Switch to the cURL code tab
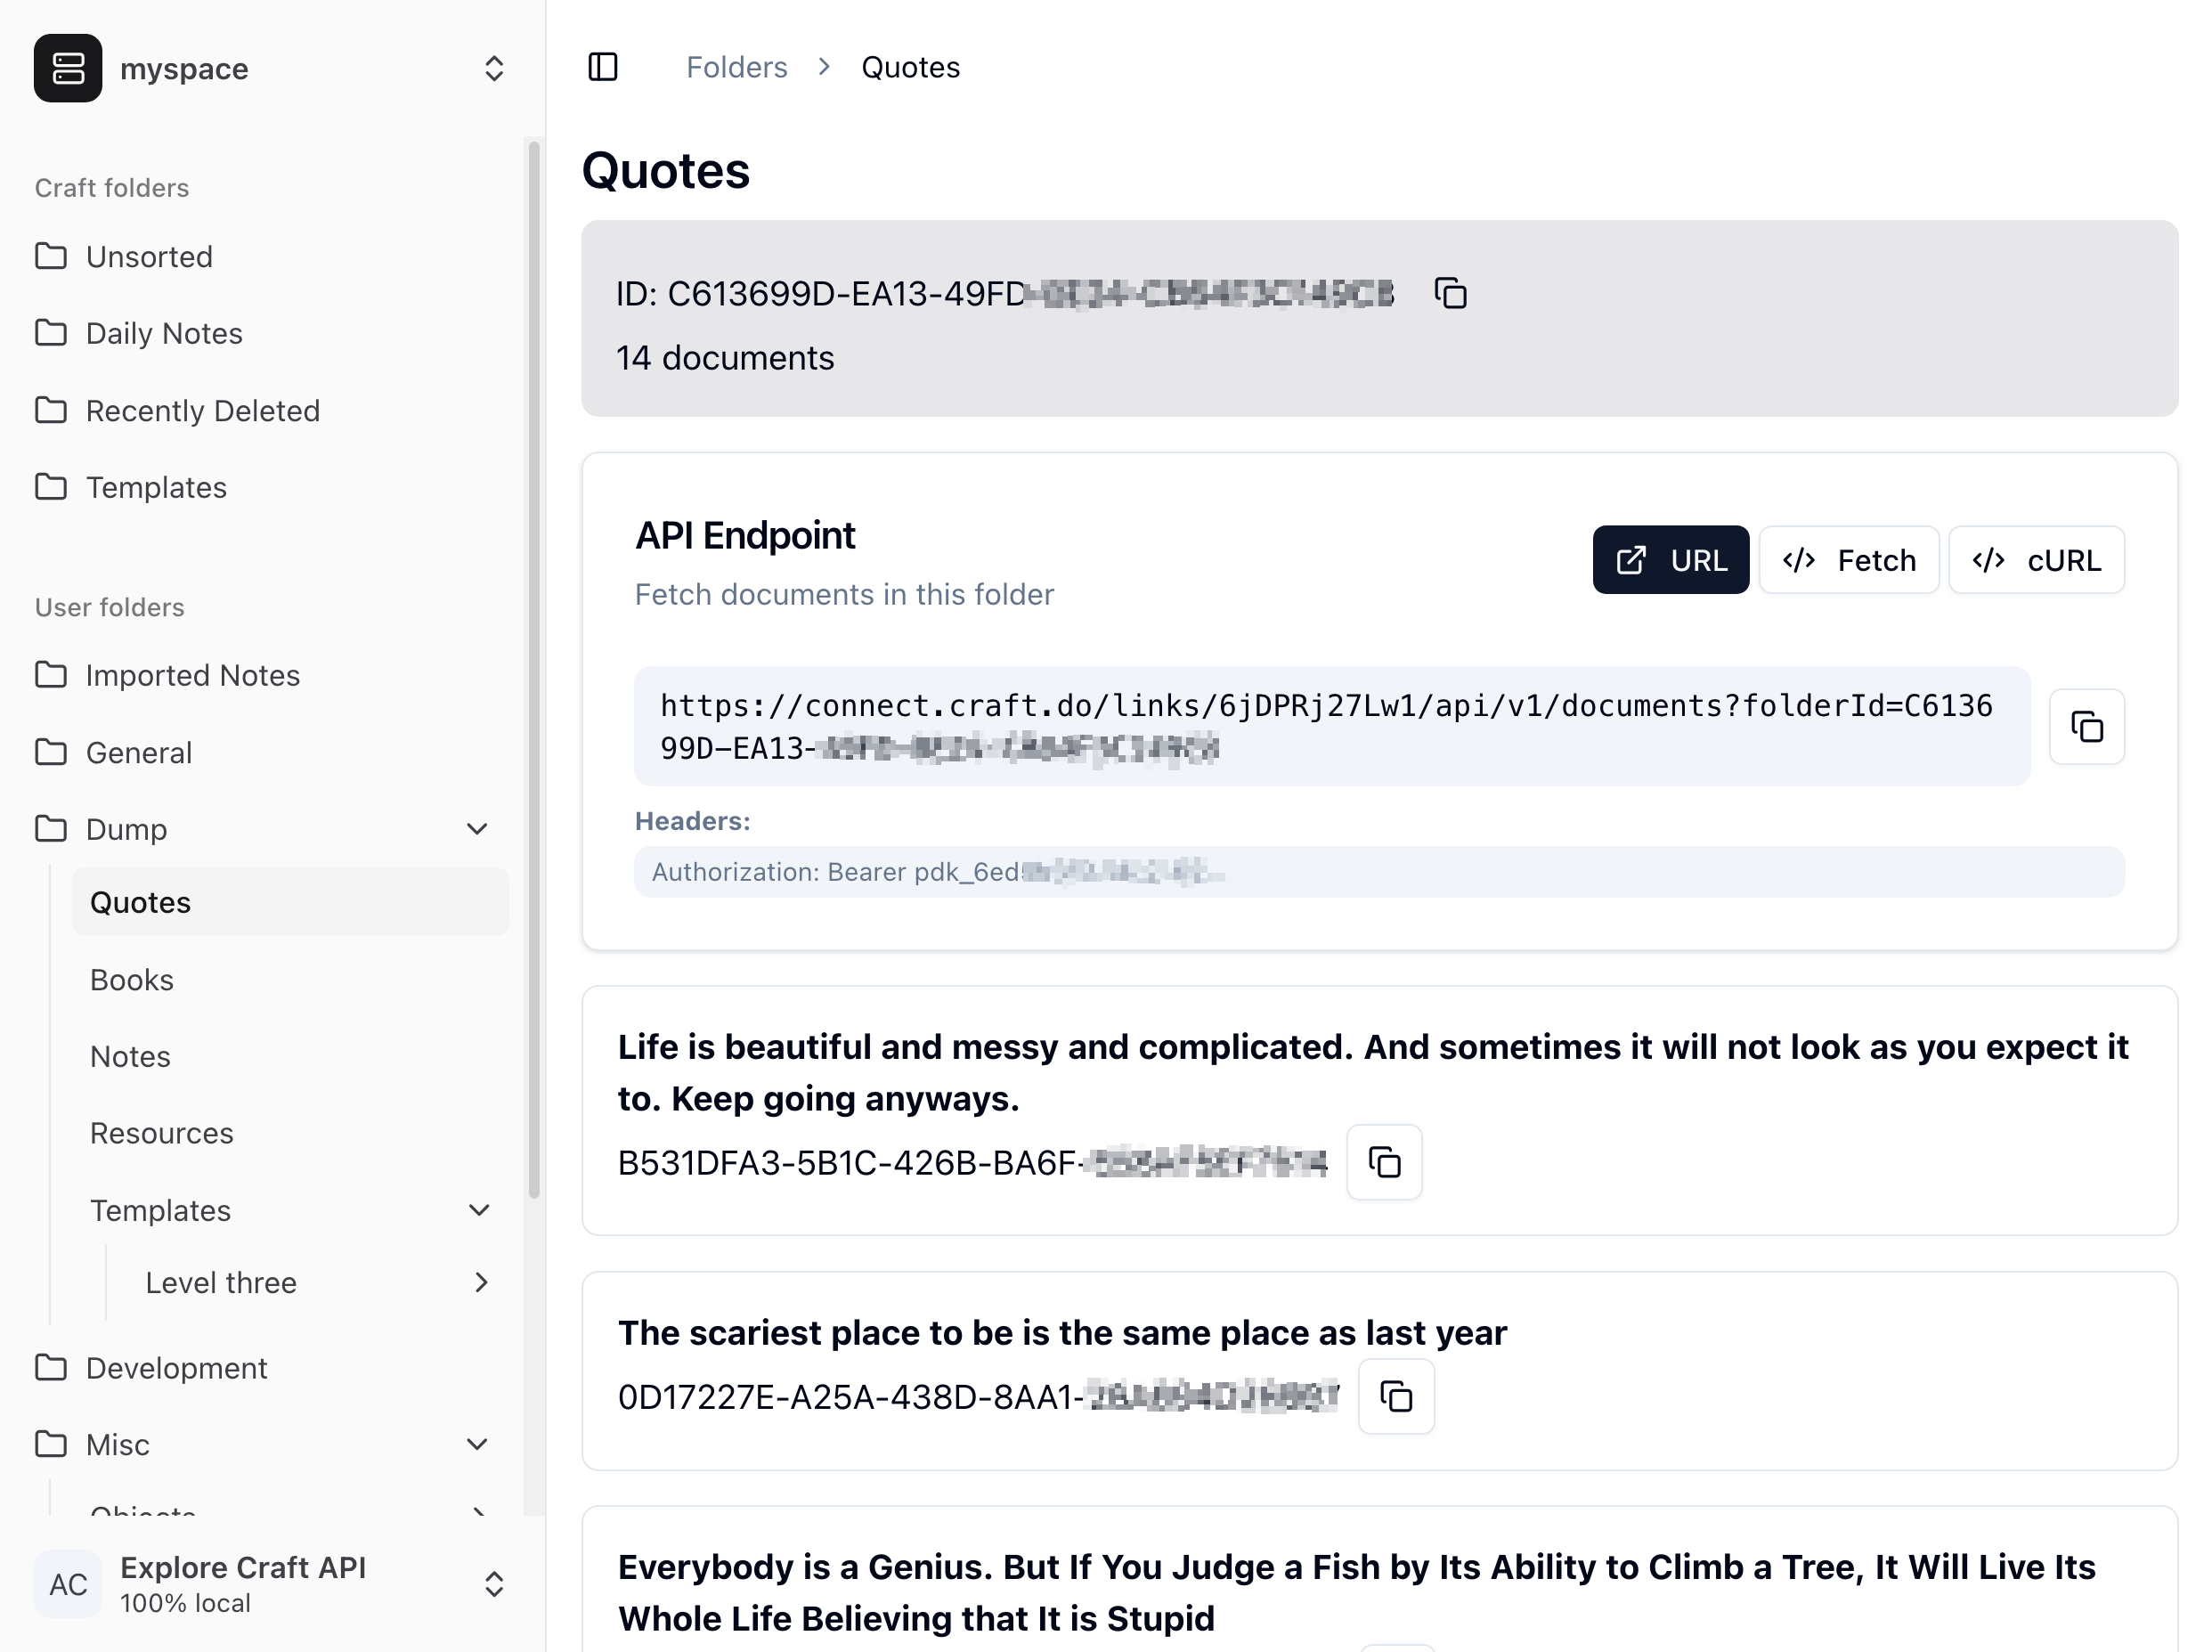The width and height of the screenshot is (2212, 1652). point(2036,560)
